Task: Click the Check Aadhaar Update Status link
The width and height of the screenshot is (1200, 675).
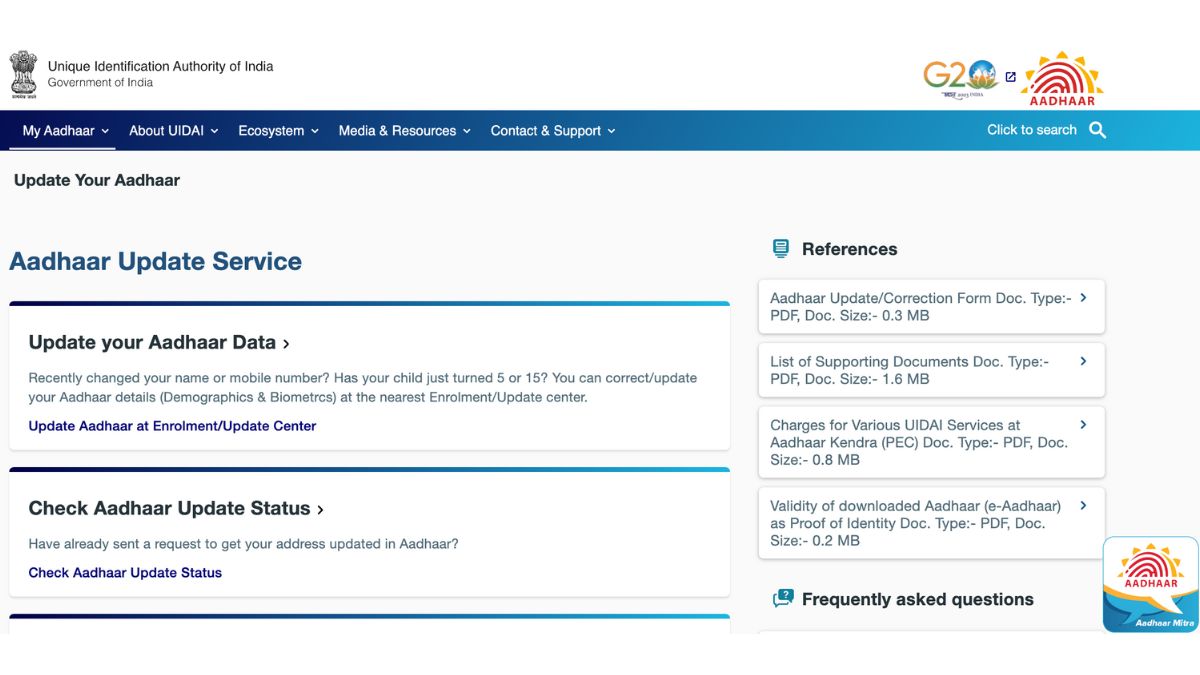Action: pos(125,573)
